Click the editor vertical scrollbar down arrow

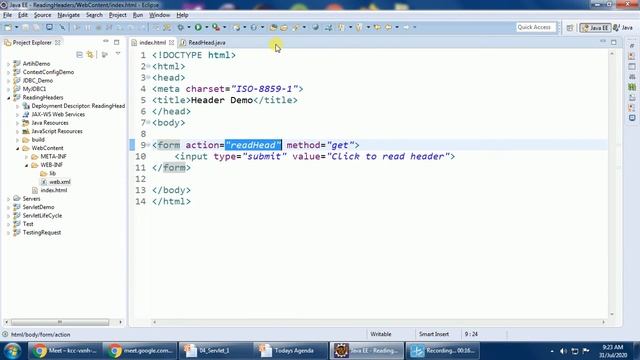tap(612, 314)
